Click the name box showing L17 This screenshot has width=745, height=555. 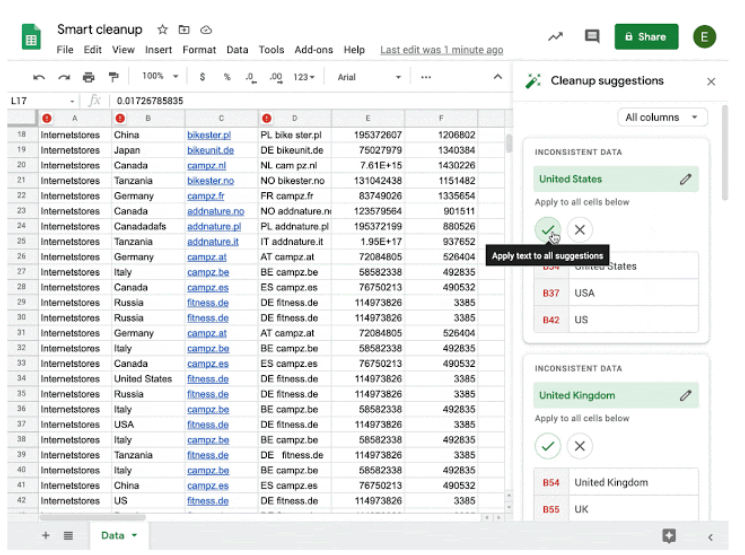(x=42, y=101)
